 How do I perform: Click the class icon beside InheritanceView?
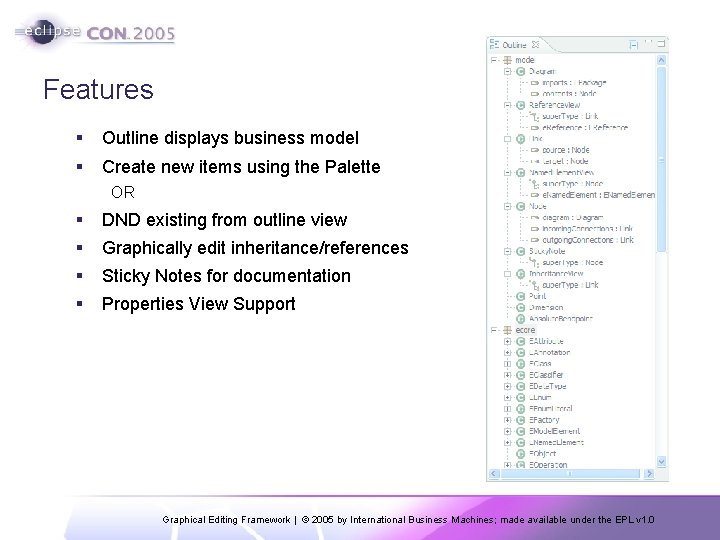[520, 274]
